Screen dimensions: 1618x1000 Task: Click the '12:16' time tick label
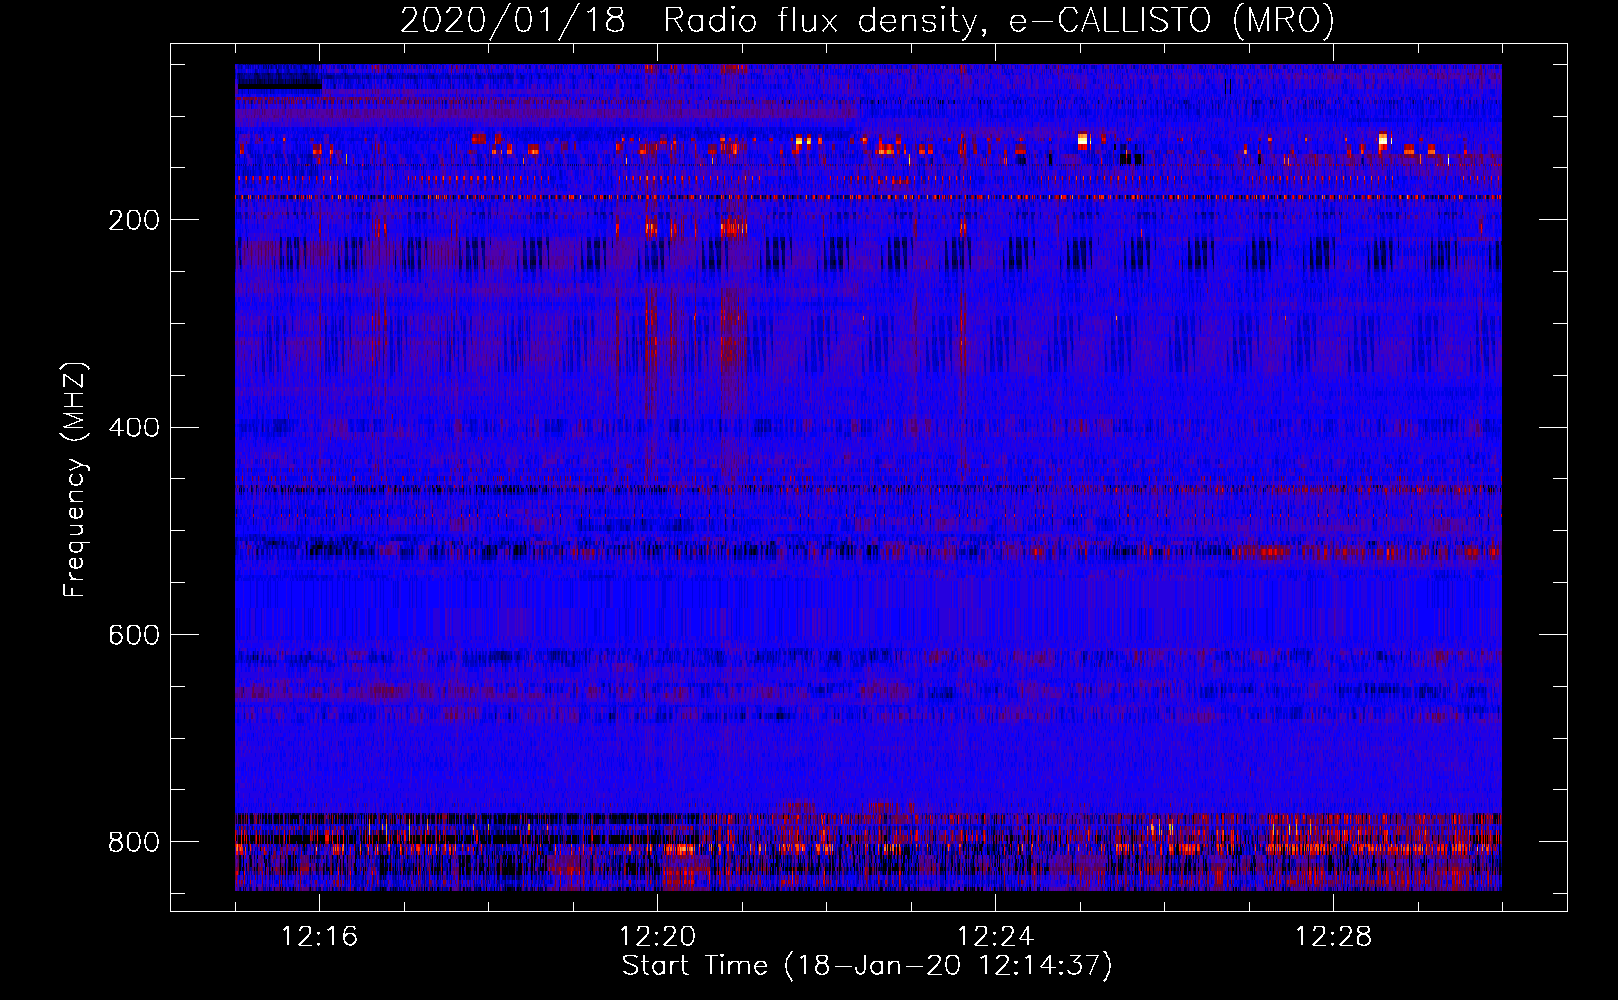point(319,937)
